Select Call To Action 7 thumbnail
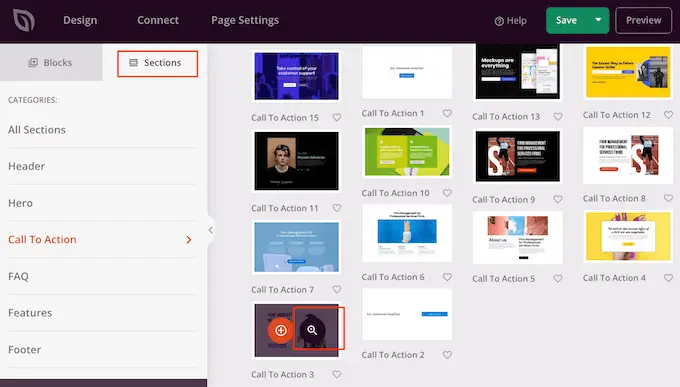The width and height of the screenshot is (680, 387). 297,247
